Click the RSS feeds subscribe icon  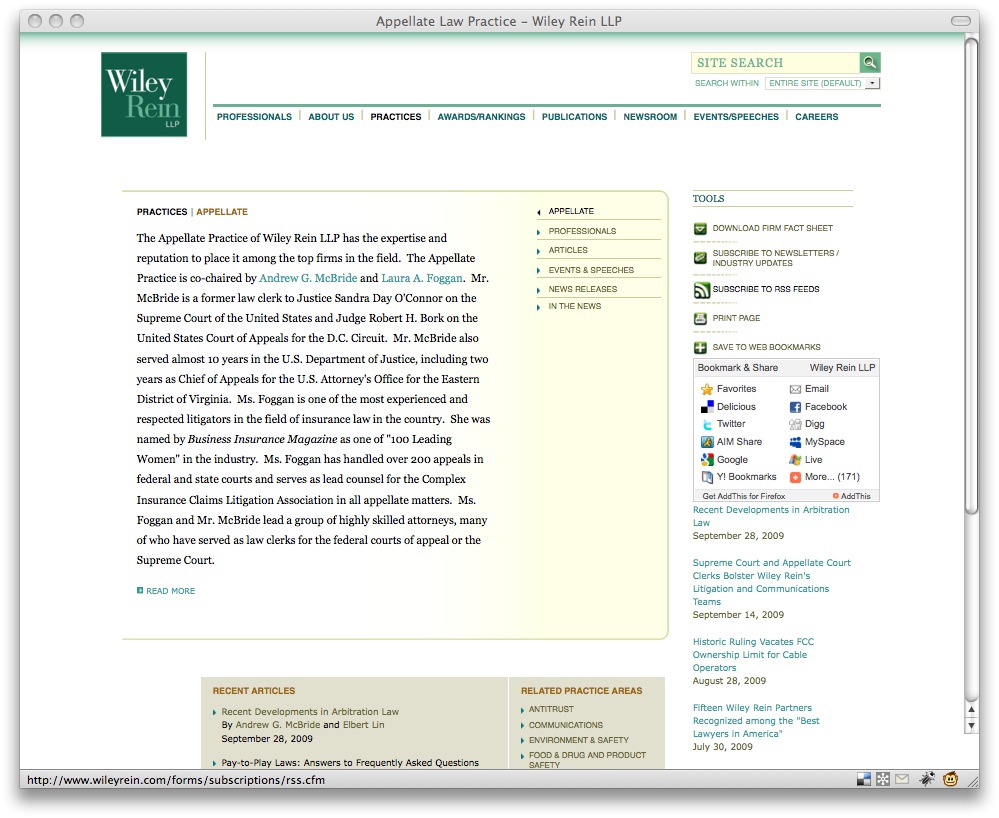coord(701,290)
